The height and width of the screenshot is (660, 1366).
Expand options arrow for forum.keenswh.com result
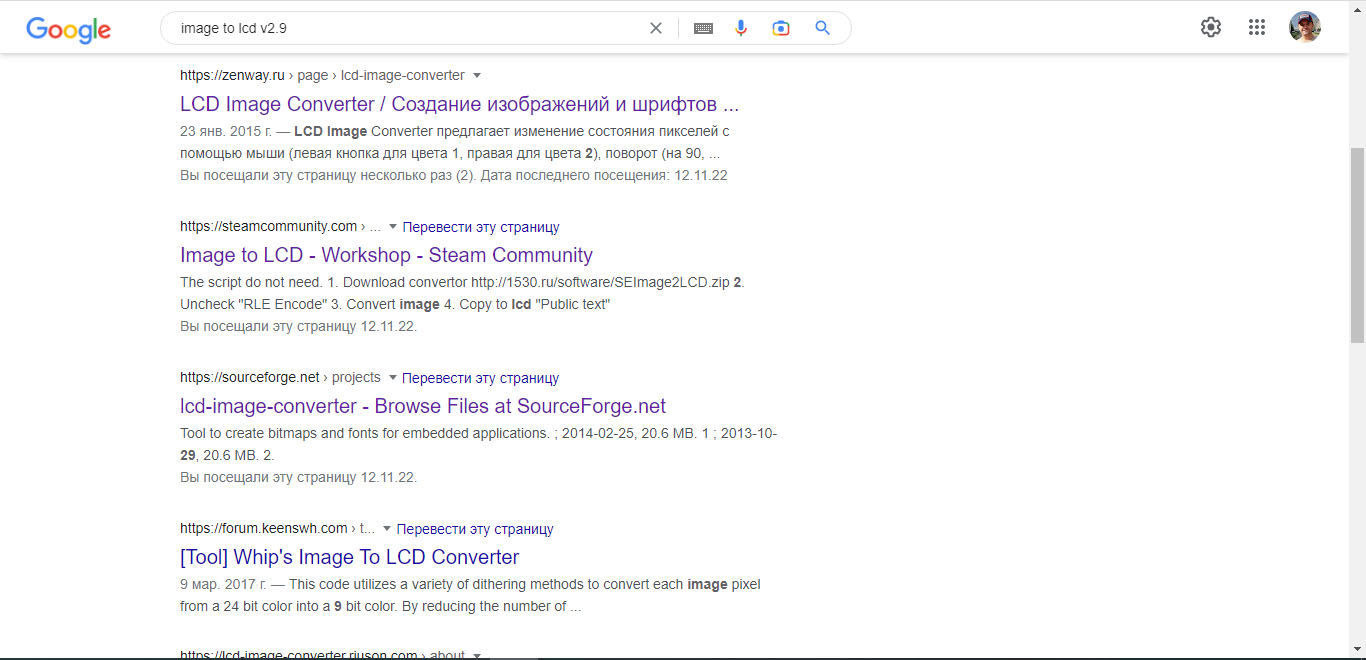[x=387, y=529]
